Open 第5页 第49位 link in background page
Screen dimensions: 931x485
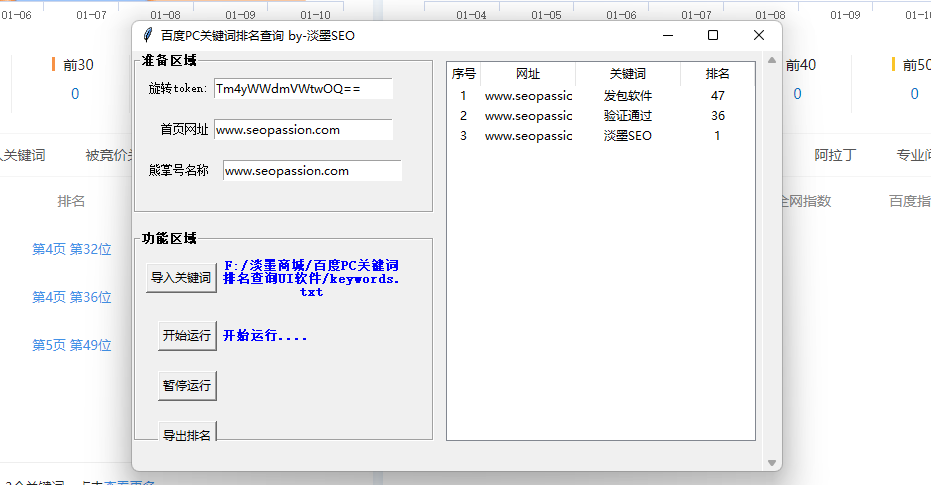tap(72, 345)
